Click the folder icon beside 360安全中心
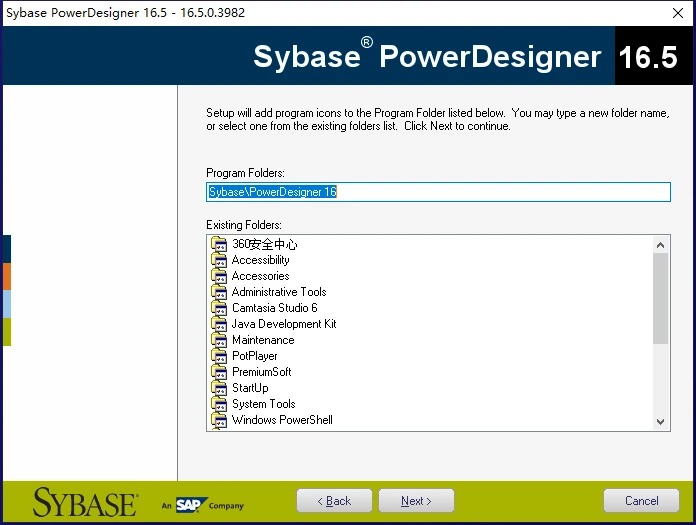Image resolution: width=696 pixels, height=525 pixels. (219, 244)
